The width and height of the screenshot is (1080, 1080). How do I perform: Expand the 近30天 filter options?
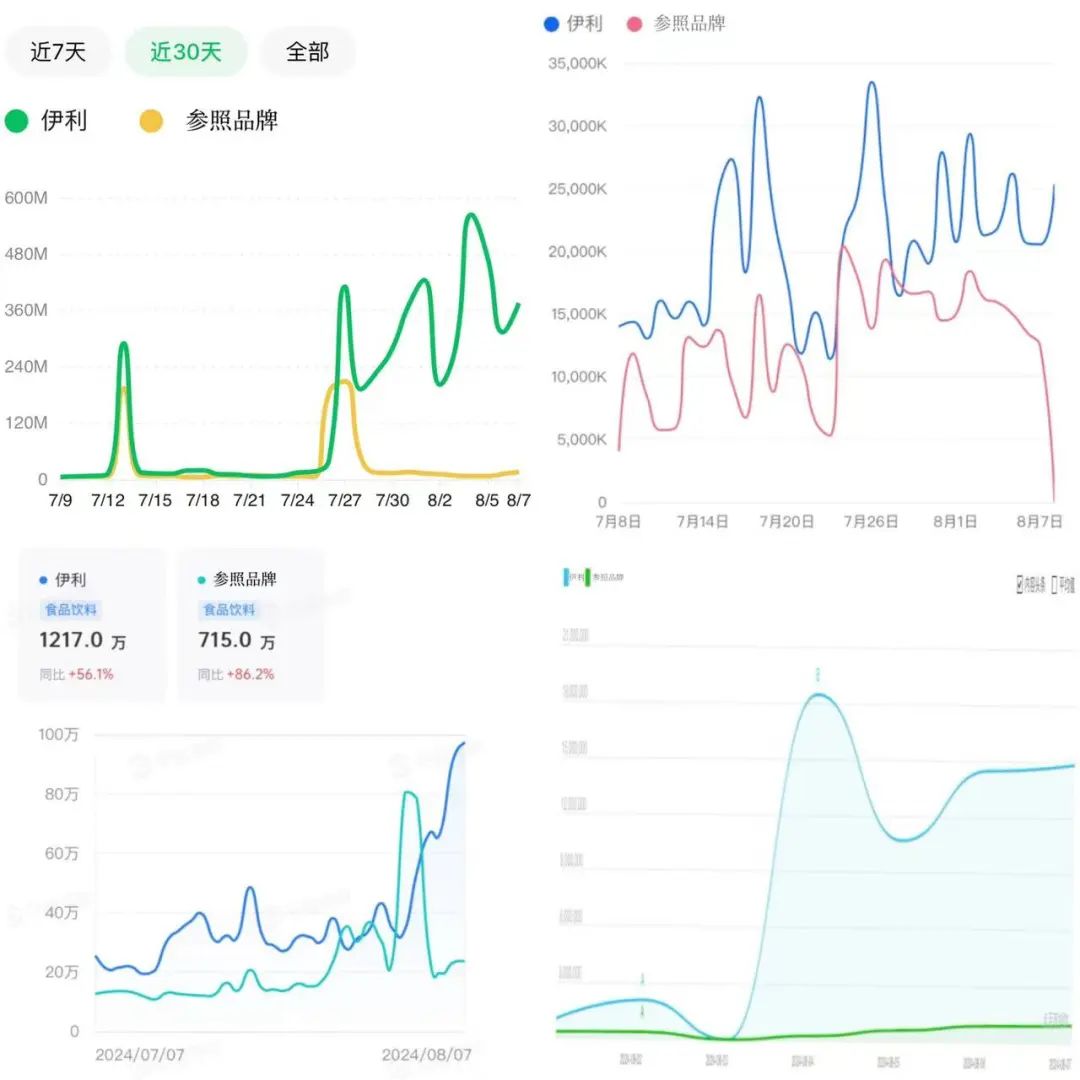(x=184, y=51)
